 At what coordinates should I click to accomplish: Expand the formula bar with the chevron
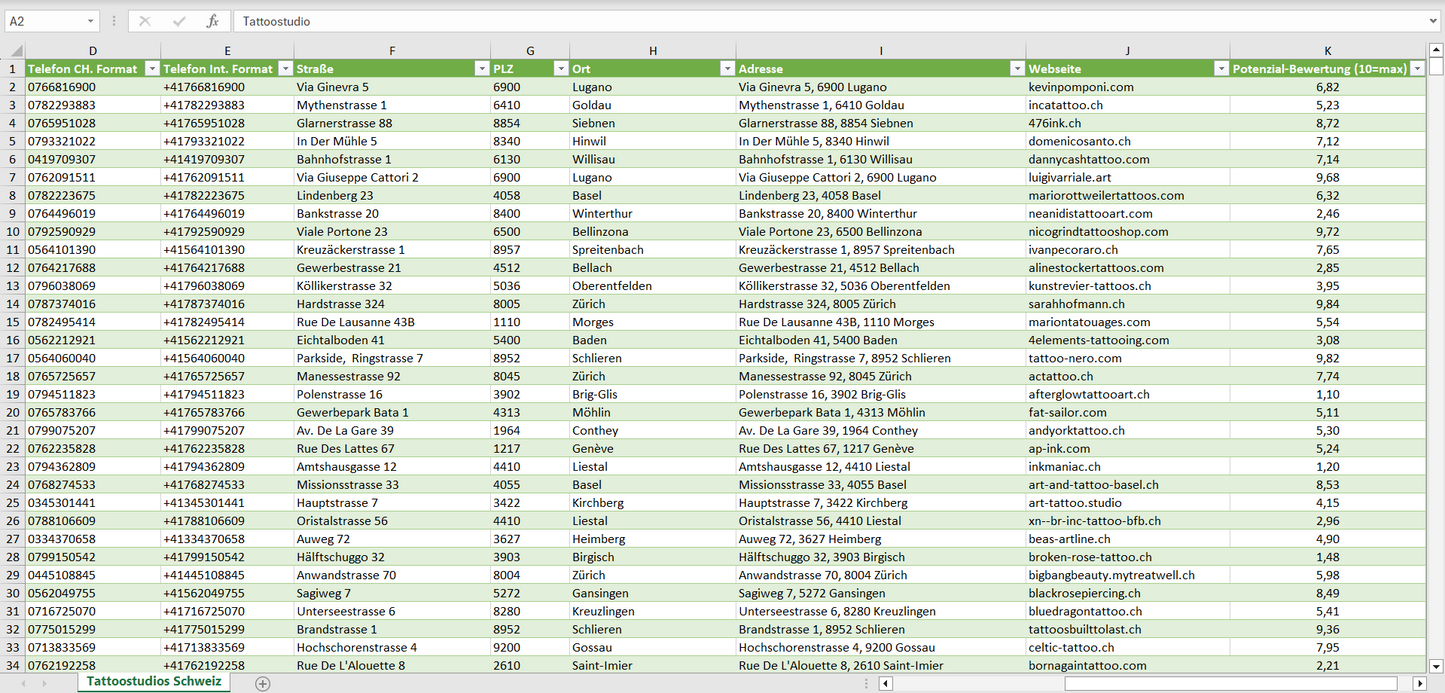(1434, 21)
